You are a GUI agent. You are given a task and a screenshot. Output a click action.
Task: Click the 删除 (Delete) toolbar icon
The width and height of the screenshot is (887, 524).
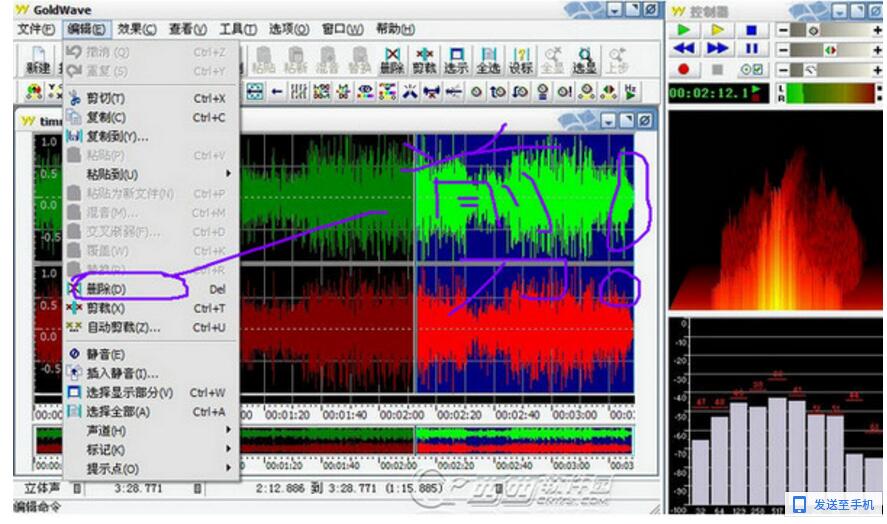(x=391, y=60)
